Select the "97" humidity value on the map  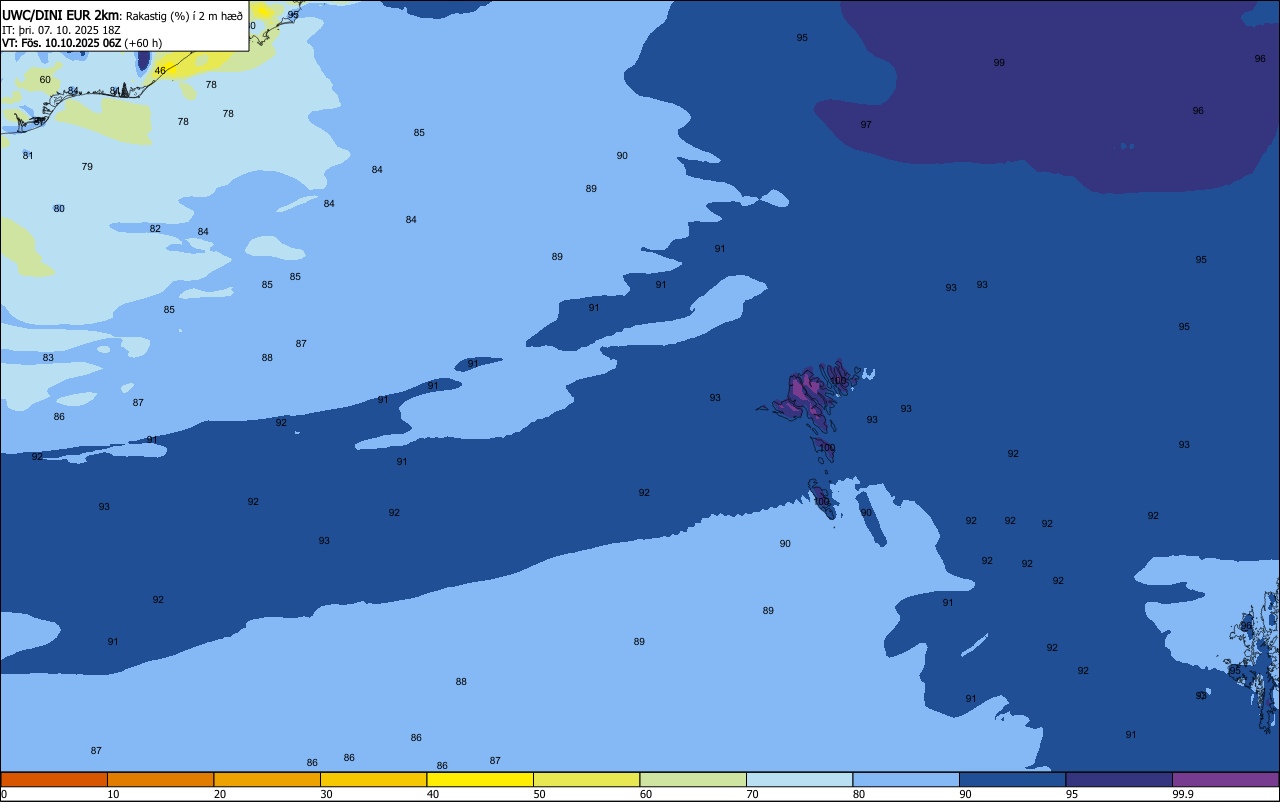point(866,125)
